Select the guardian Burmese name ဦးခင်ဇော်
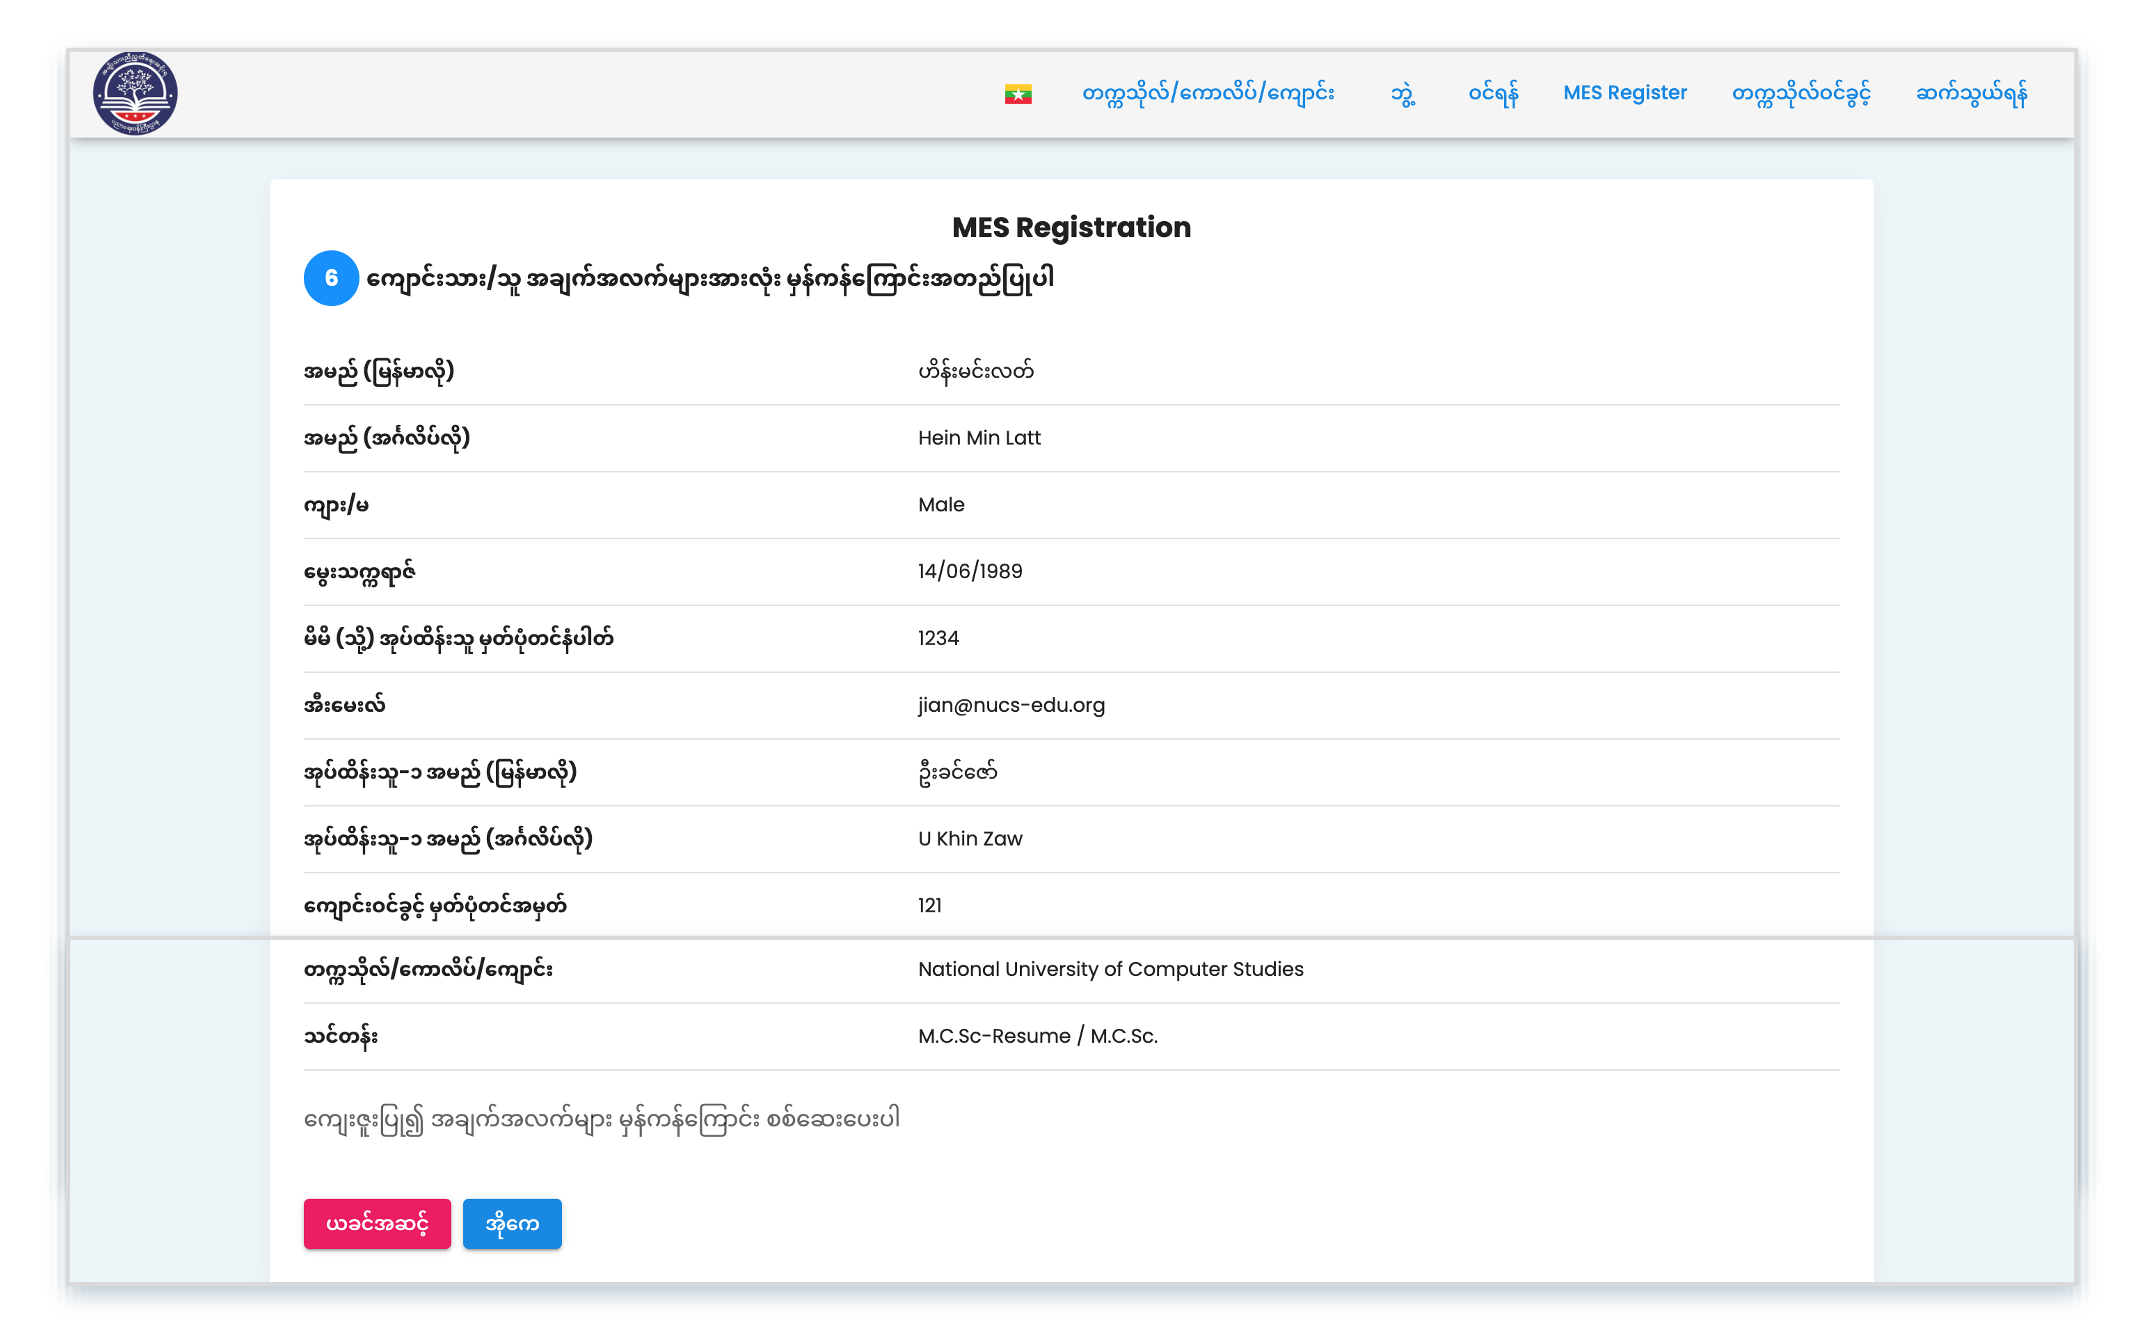This screenshot has width=2140, height=1340. (958, 772)
